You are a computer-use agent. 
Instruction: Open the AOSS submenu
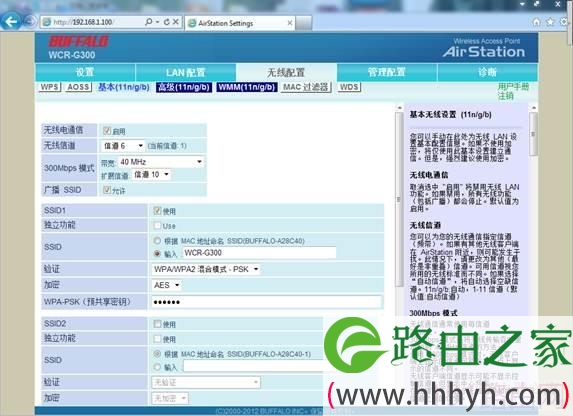pos(78,87)
